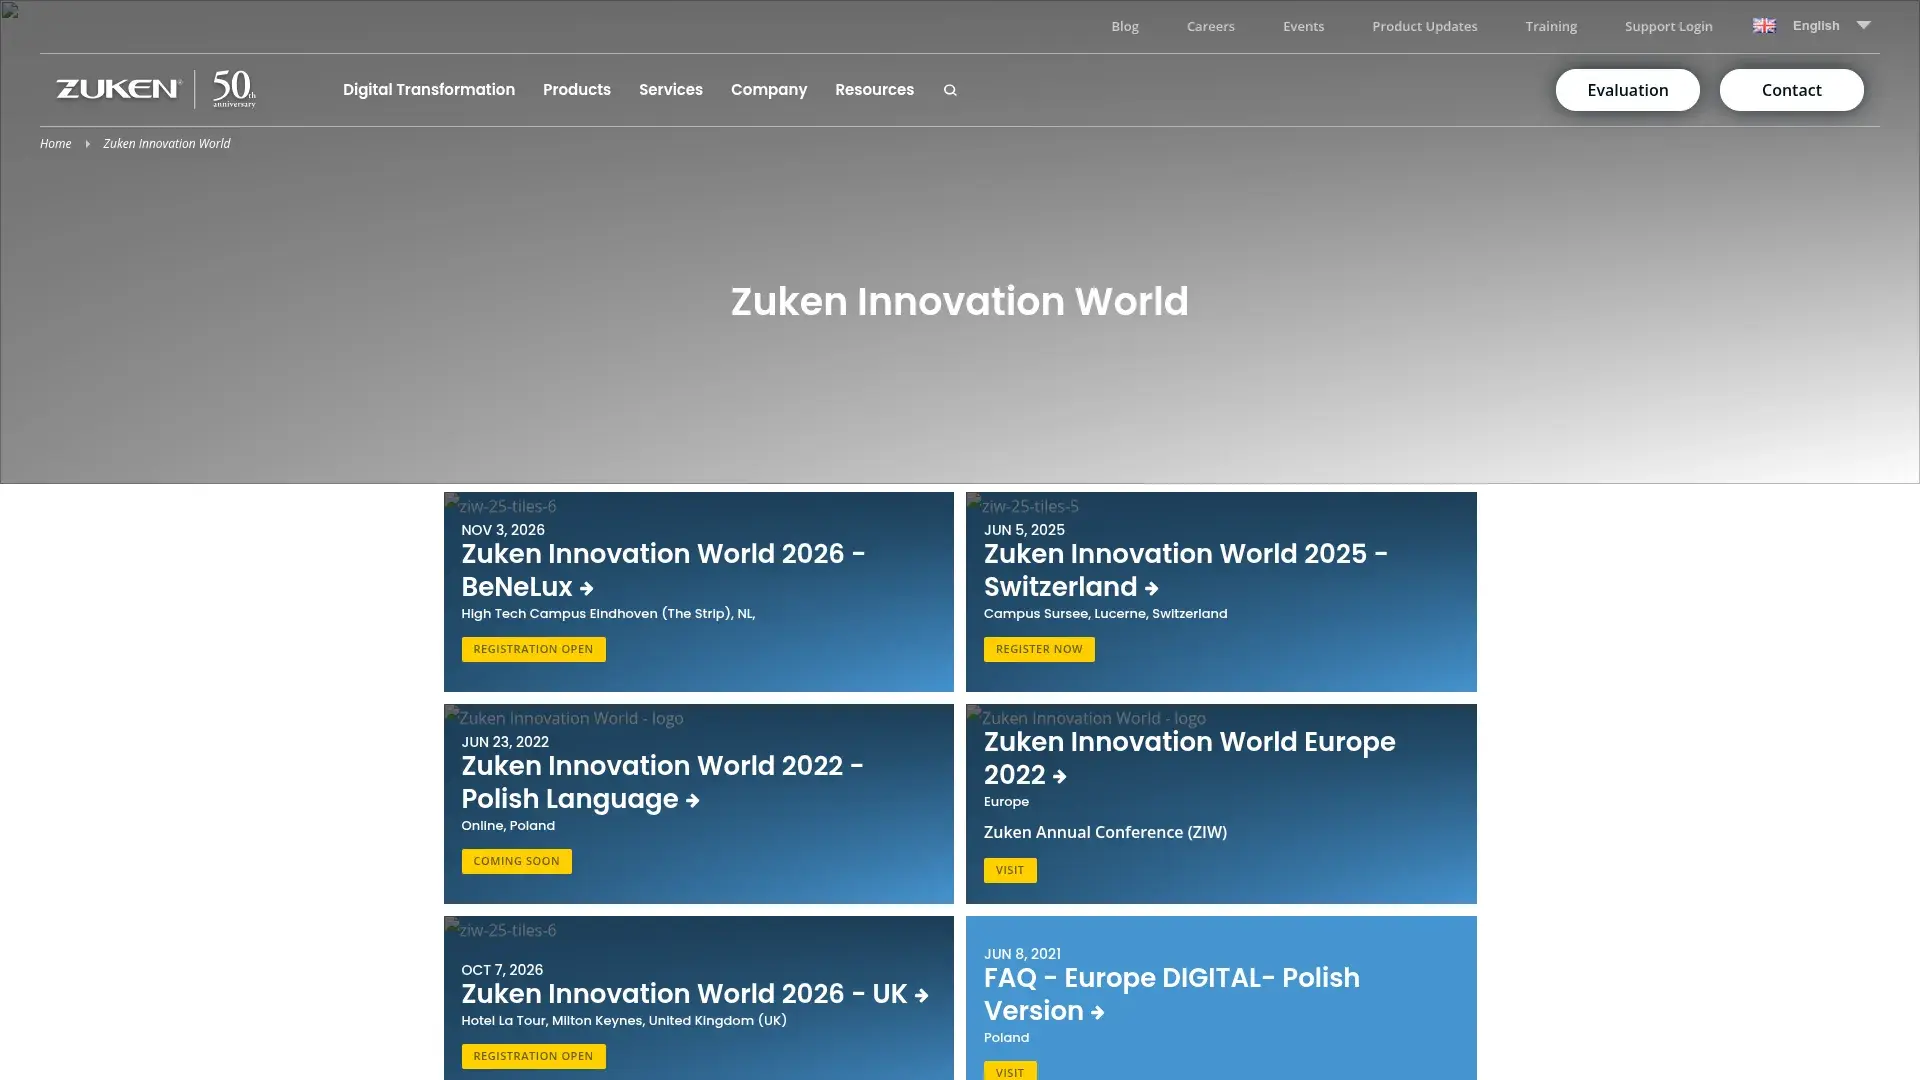Go to the Blog page

click(1125, 26)
